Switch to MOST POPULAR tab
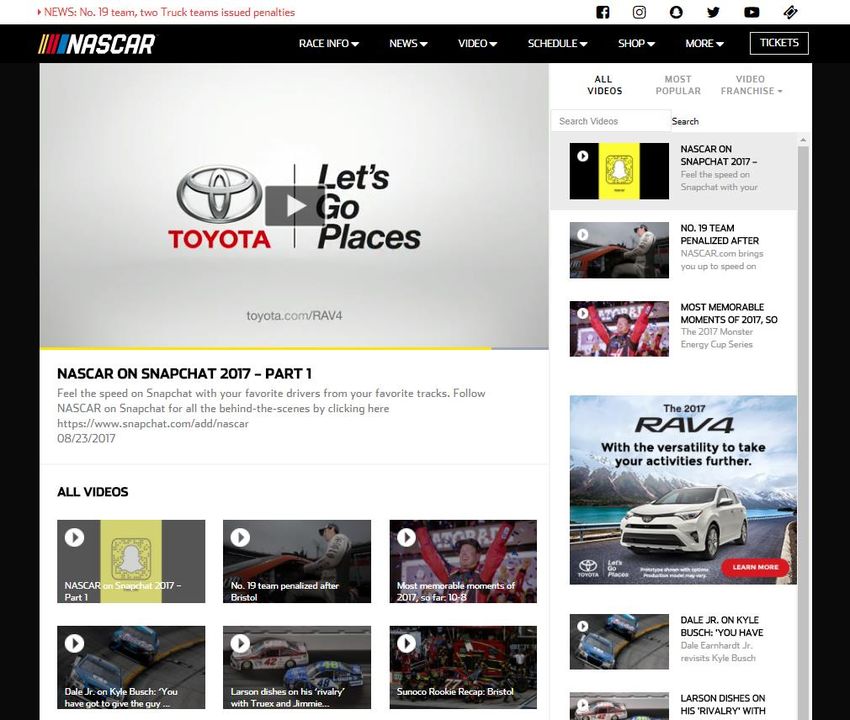The image size is (850, 720). coord(678,85)
